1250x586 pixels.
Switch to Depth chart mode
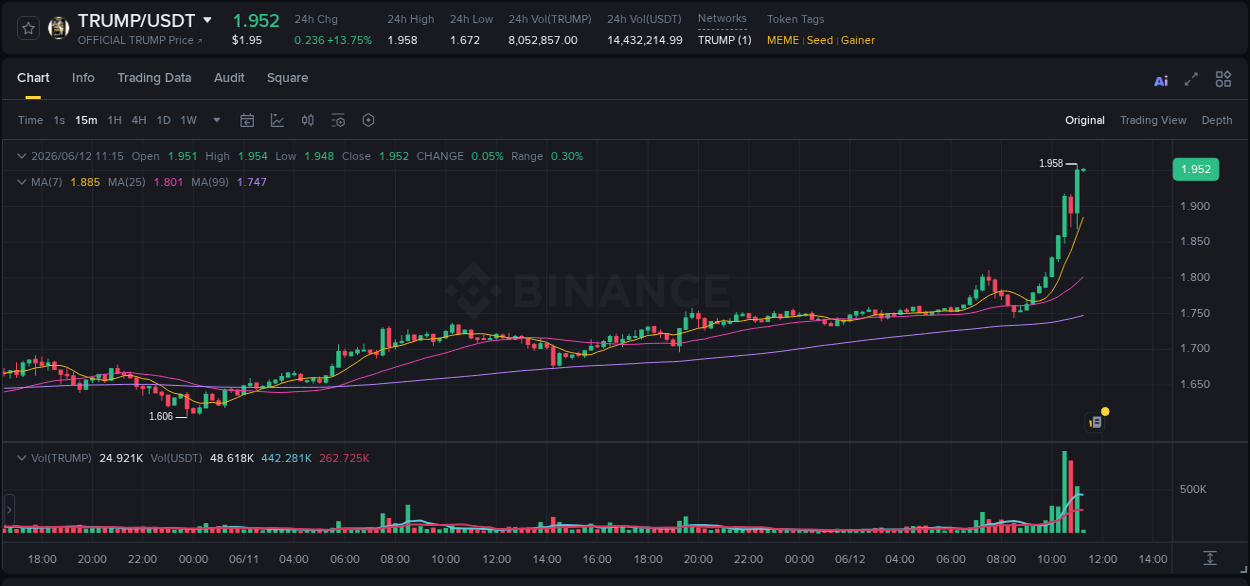pos(1217,120)
